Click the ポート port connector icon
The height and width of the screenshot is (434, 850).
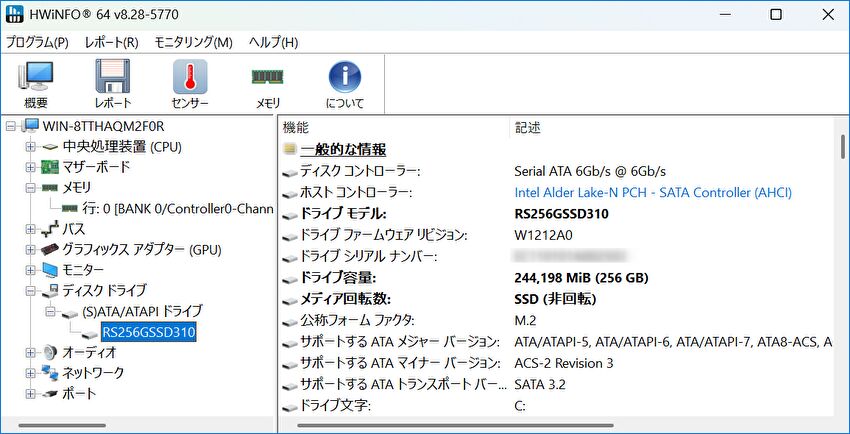click(50, 394)
